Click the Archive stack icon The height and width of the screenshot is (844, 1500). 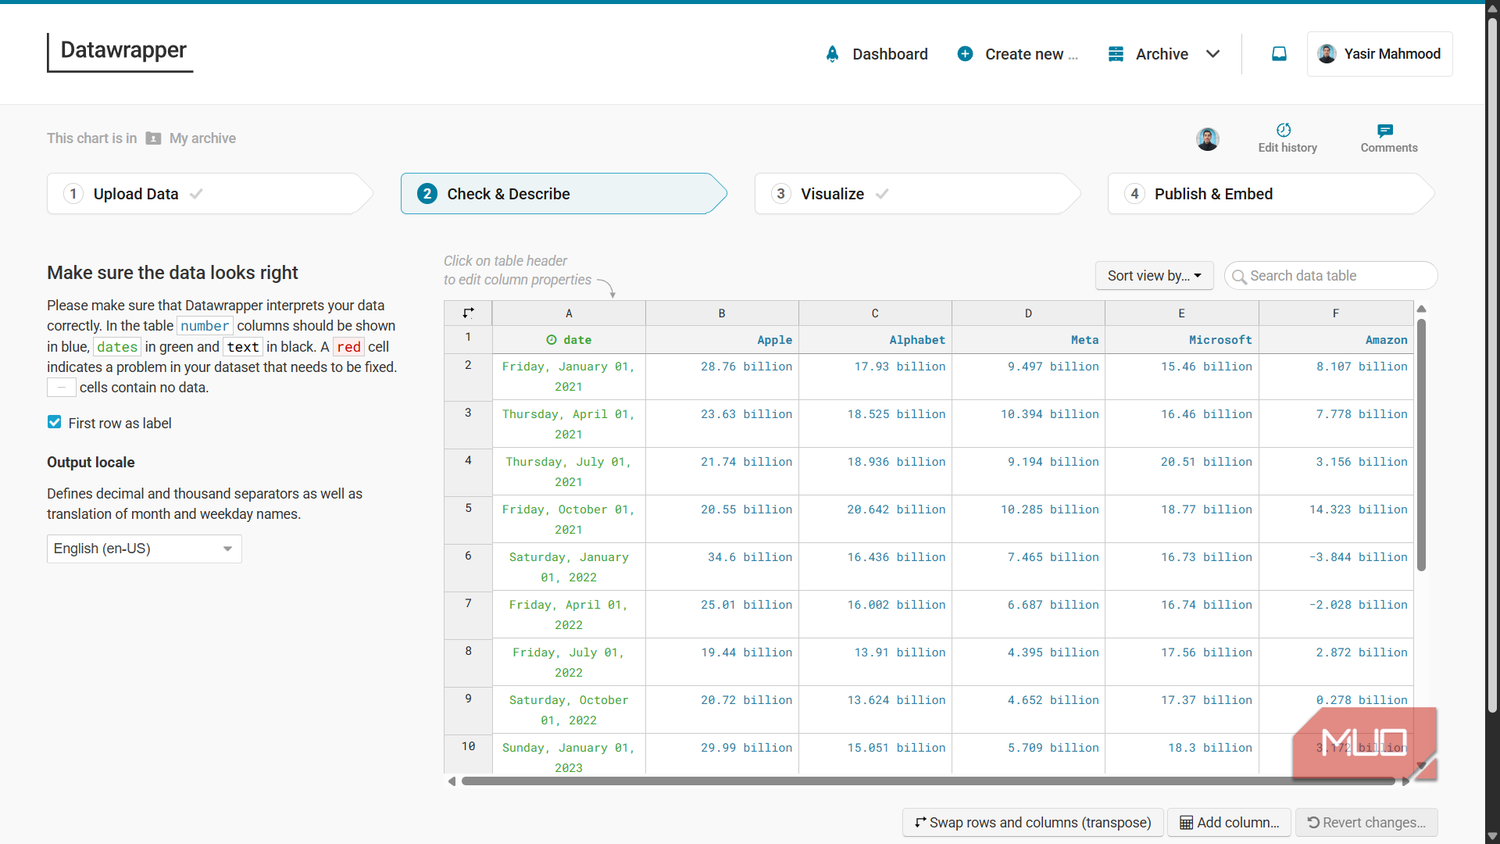(1116, 54)
